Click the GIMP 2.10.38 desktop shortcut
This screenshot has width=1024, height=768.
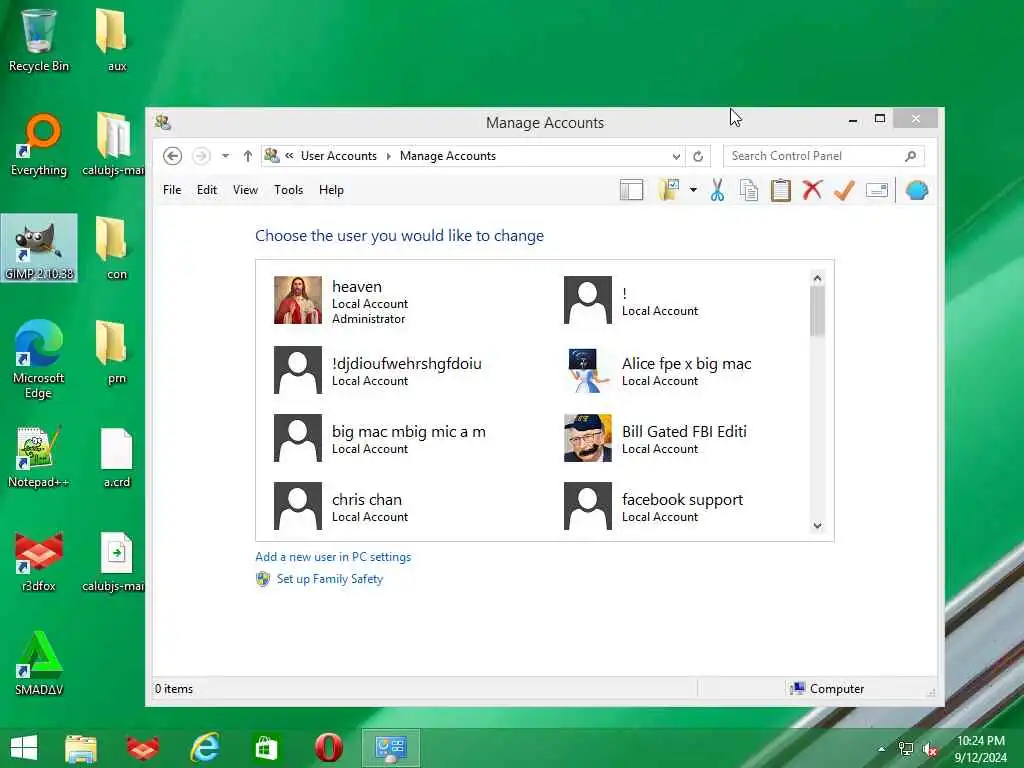point(39,248)
